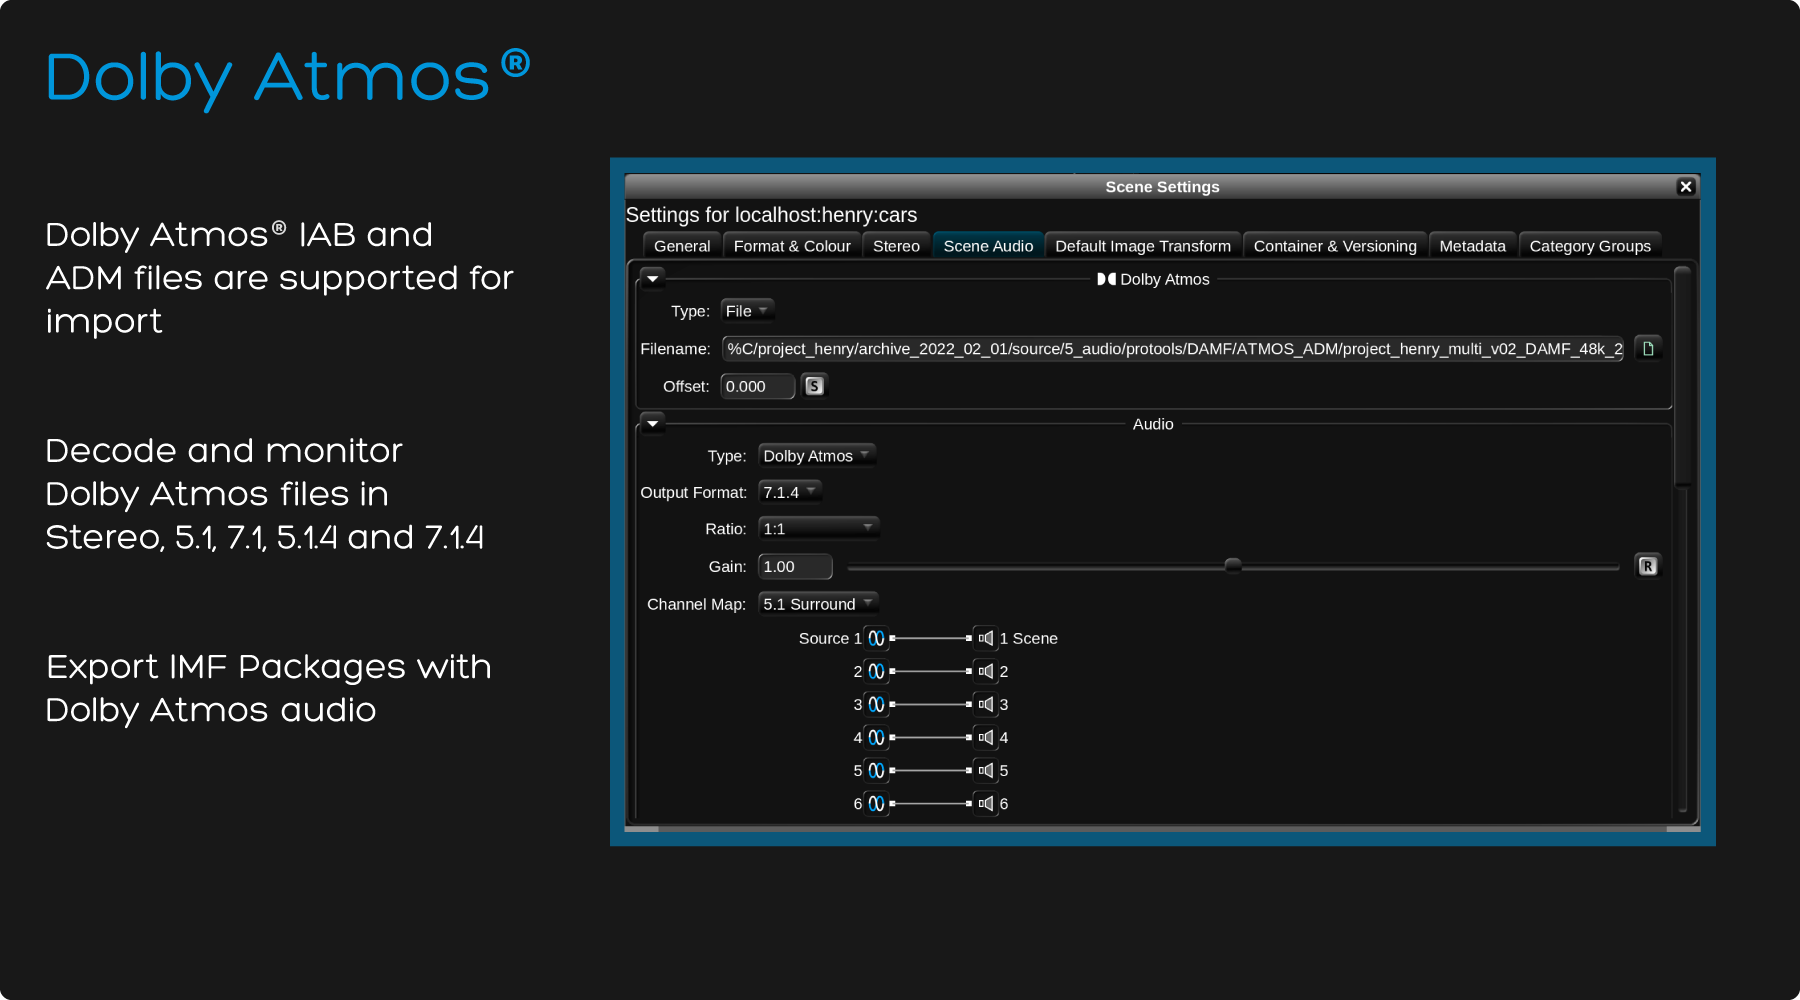
Task: Open the audio Type Dolby Atmos dropdown
Action: 817,455
